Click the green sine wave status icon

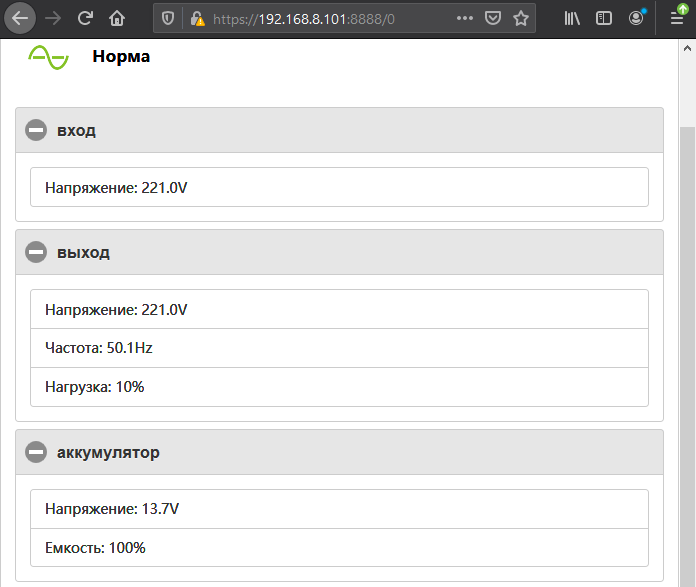point(48,57)
